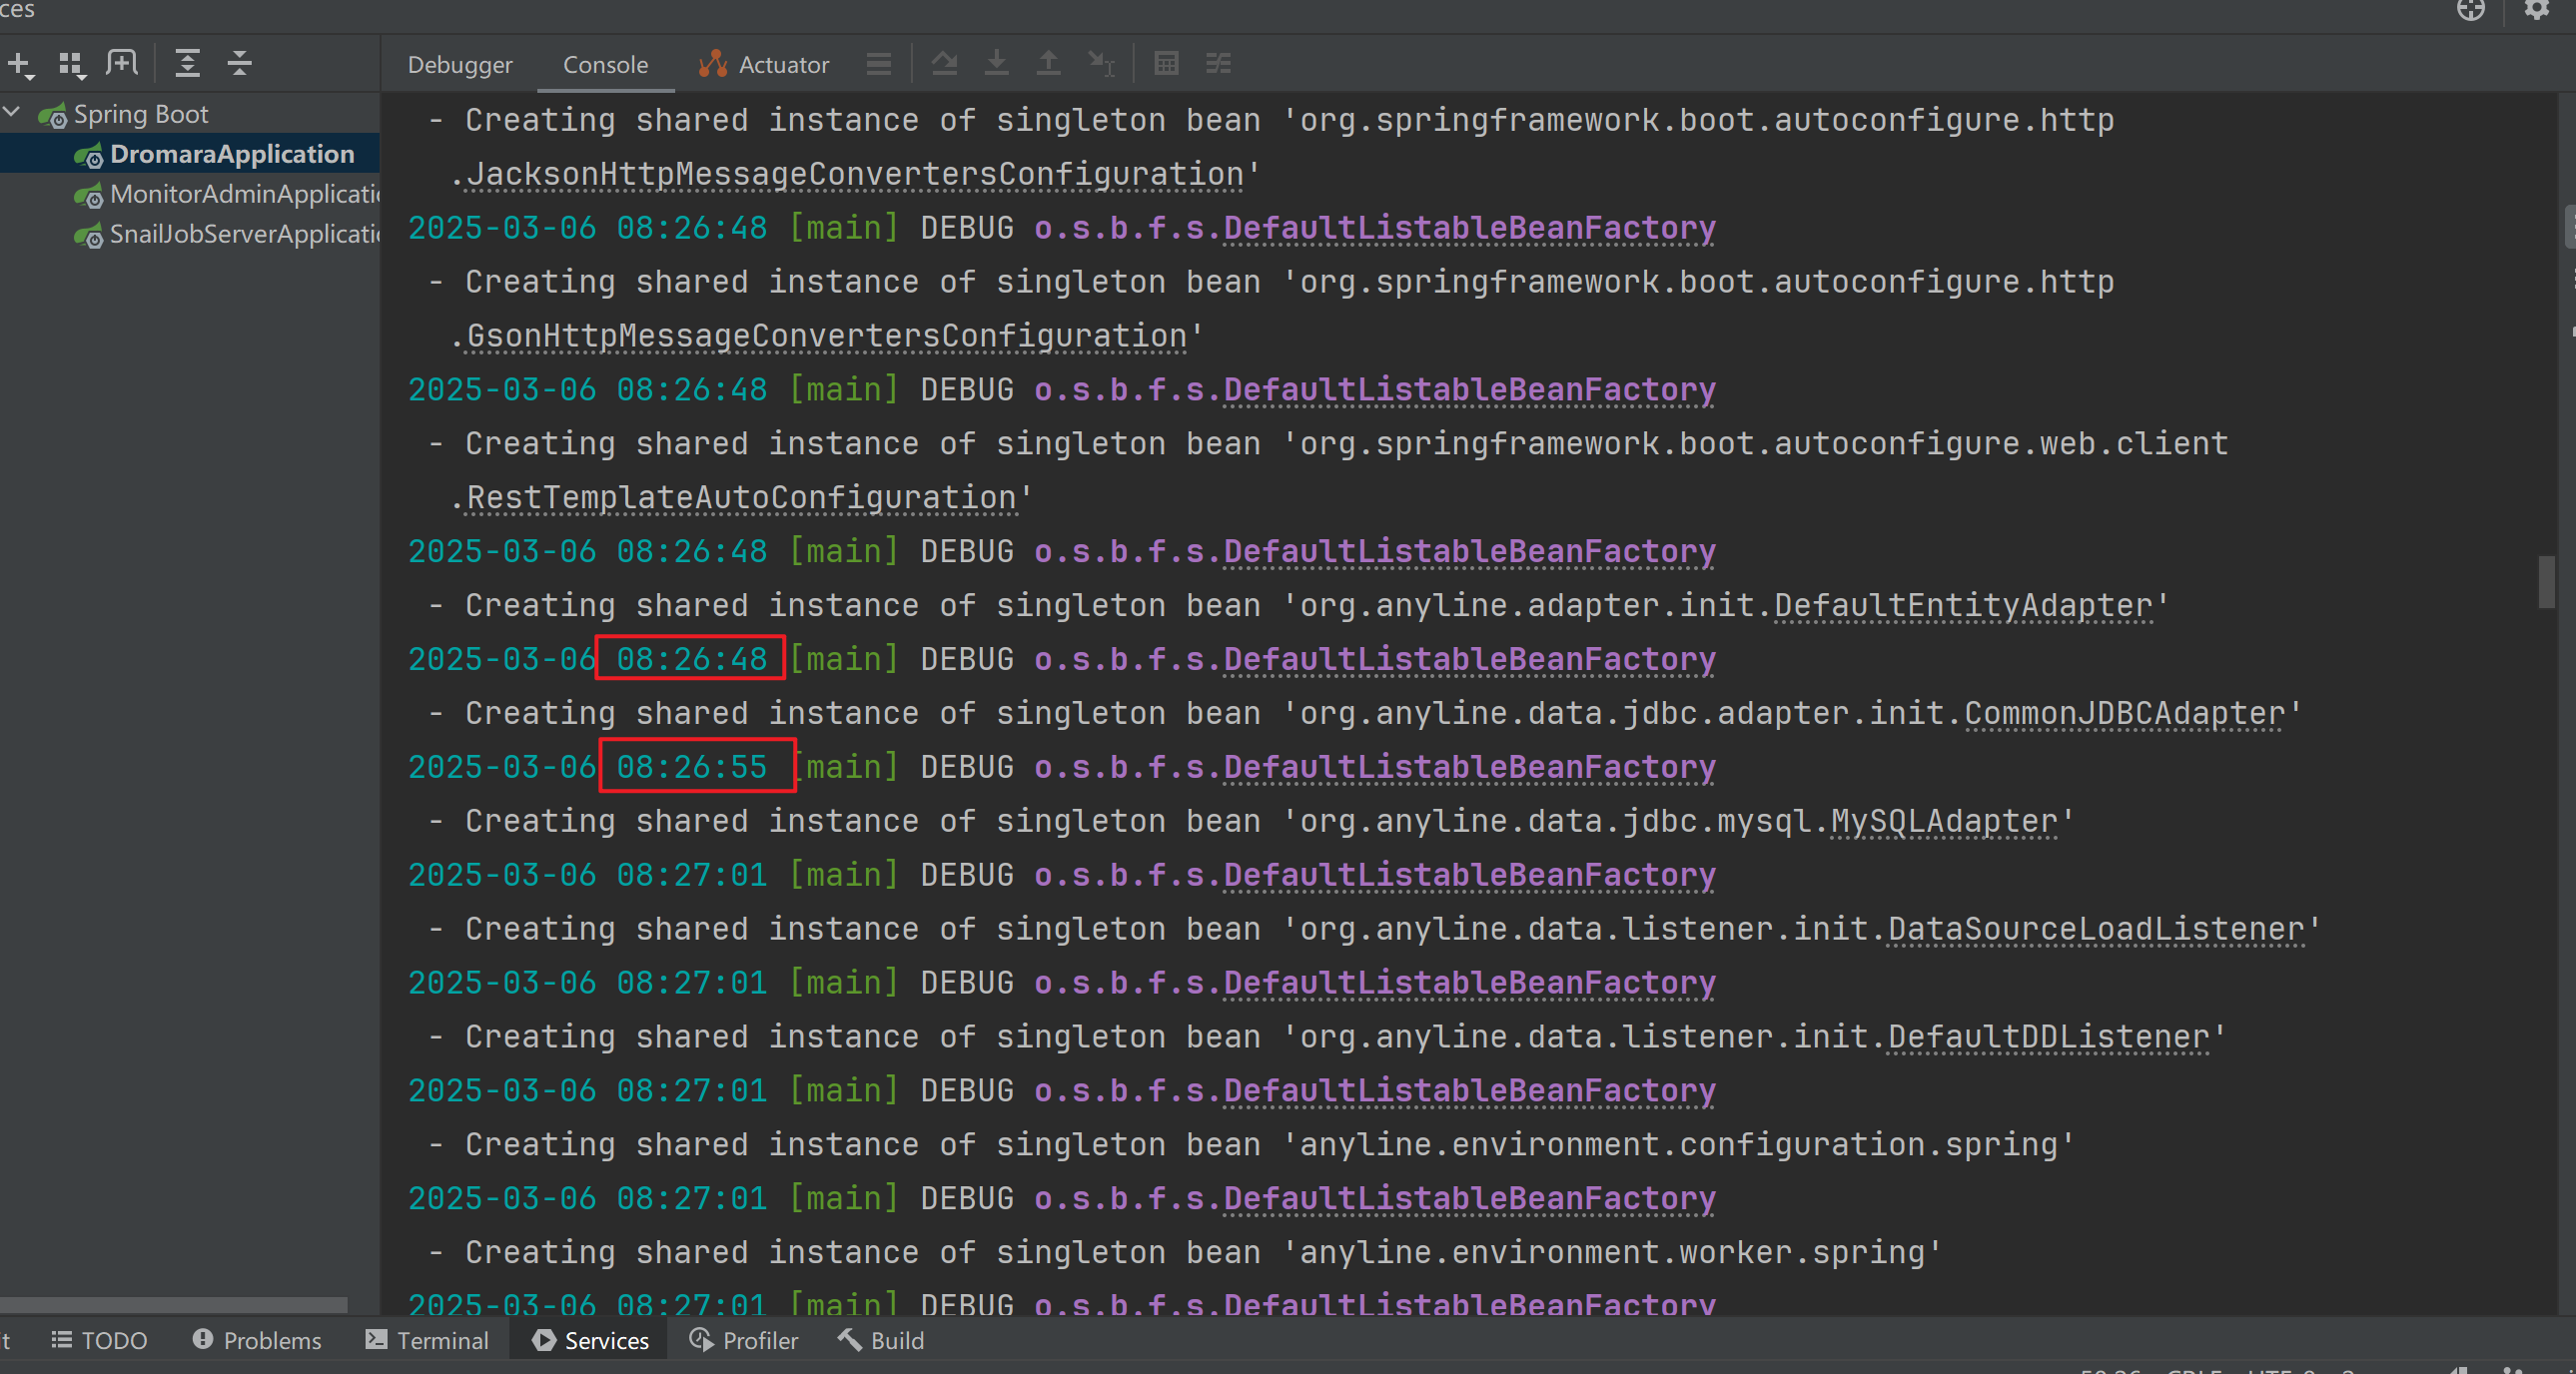
Task: Open the Terminal tool window
Action: click(427, 1340)
